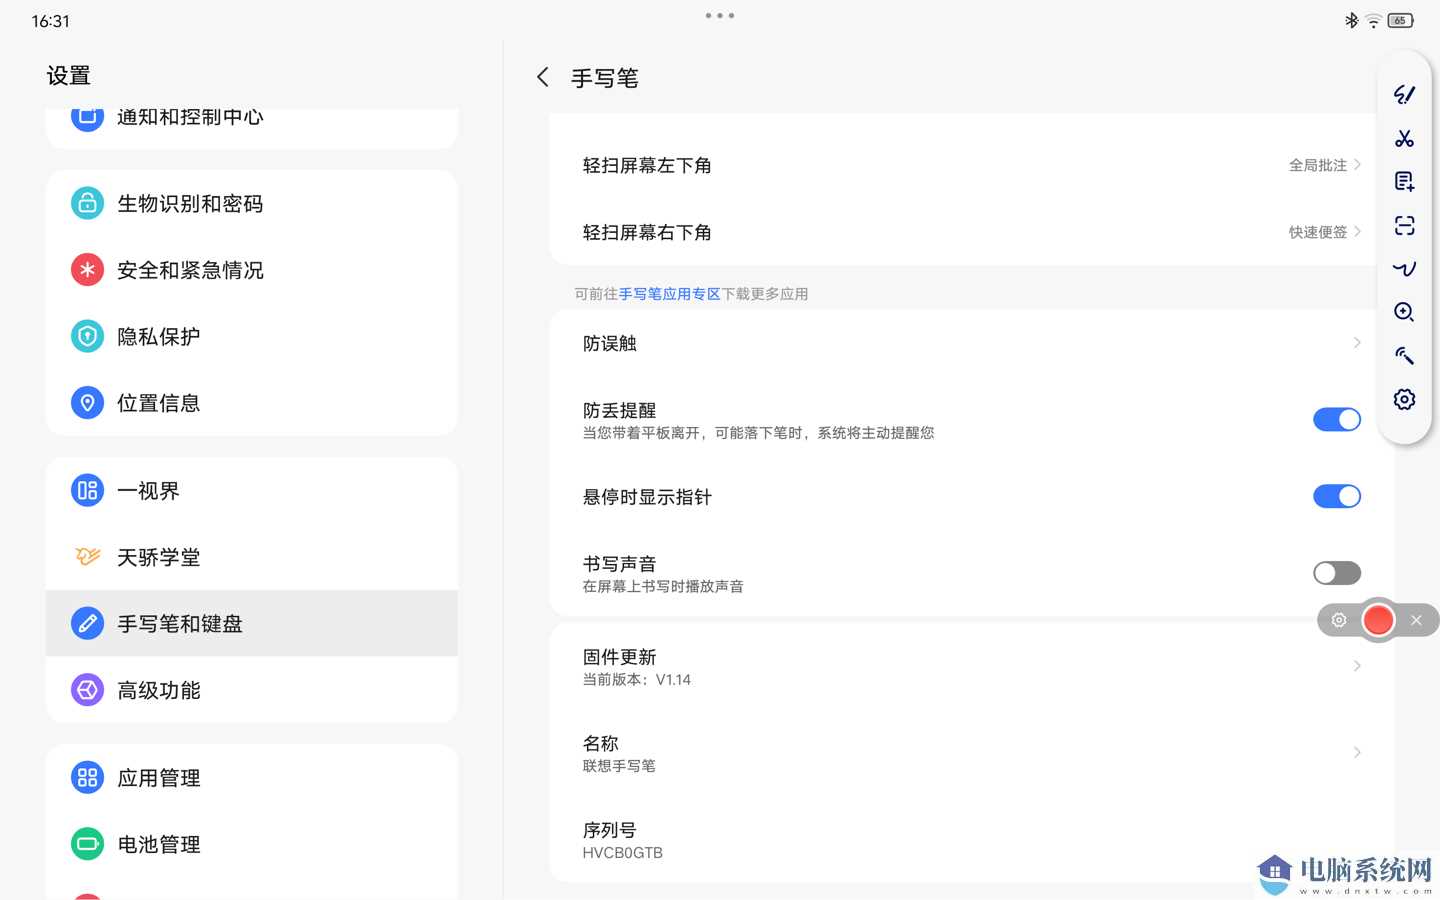1440x900 pixels.
Task: Tap the 当前版本：V1.14 text
Action: click(x=637, y=680)
